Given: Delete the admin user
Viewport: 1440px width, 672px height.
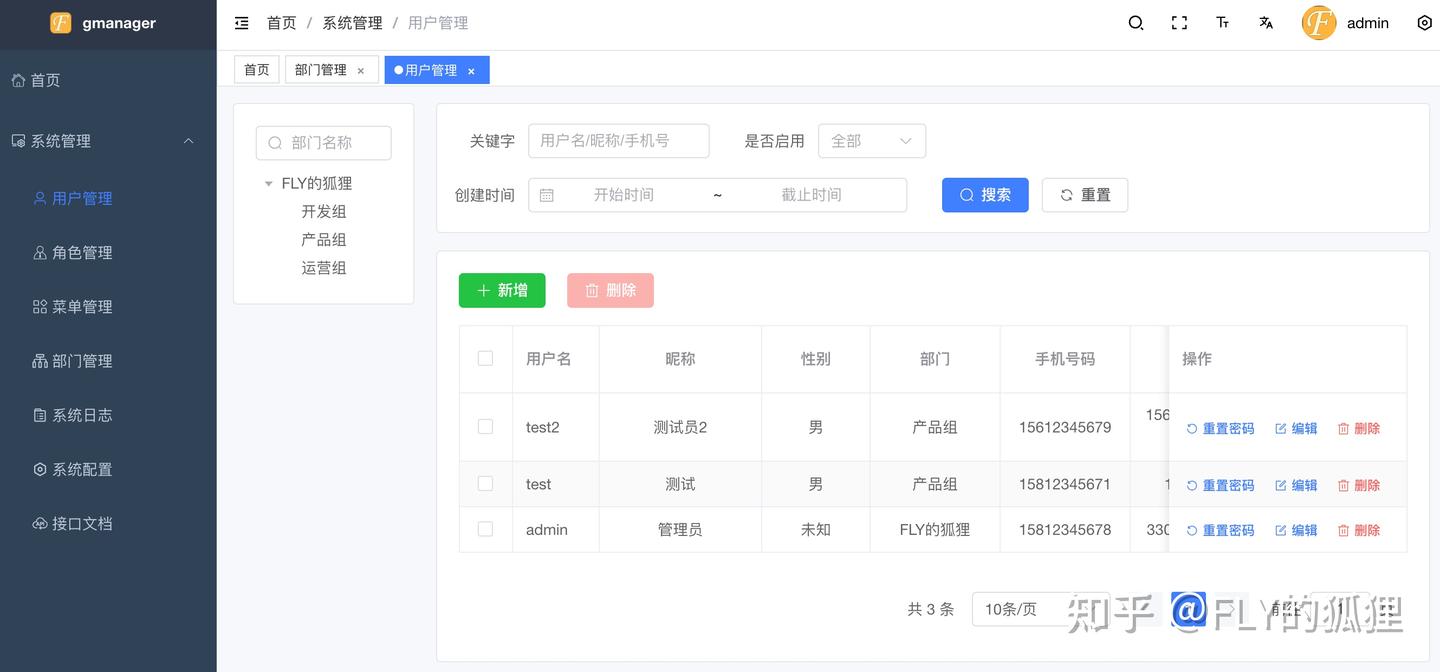Looking at the screenshot, I should tap(1359, 530).
